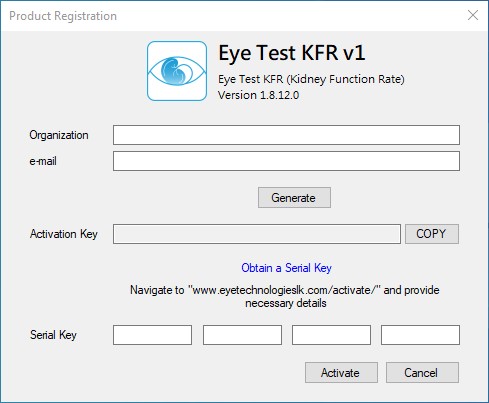Open the Obtain a Serial Key link
The width and height of the screenshot is (489, 403).
286,268
